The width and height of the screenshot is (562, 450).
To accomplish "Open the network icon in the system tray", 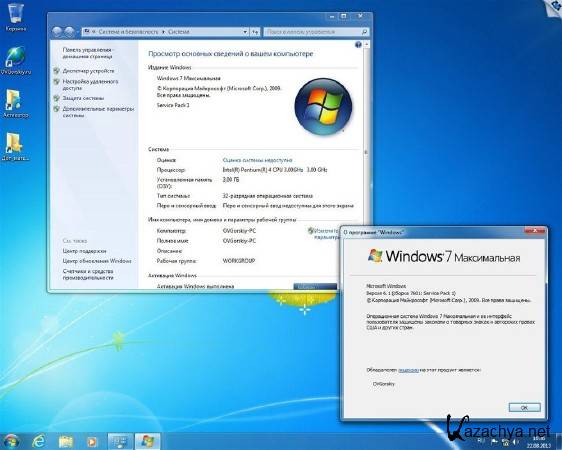I will pos(505,441).
